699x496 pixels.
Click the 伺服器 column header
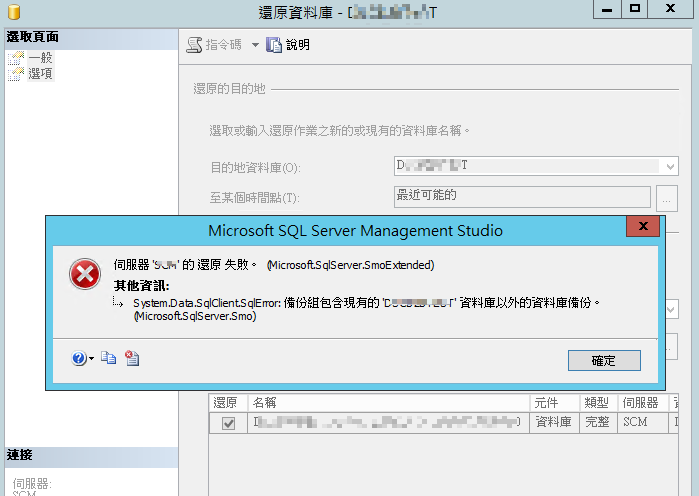642,403
